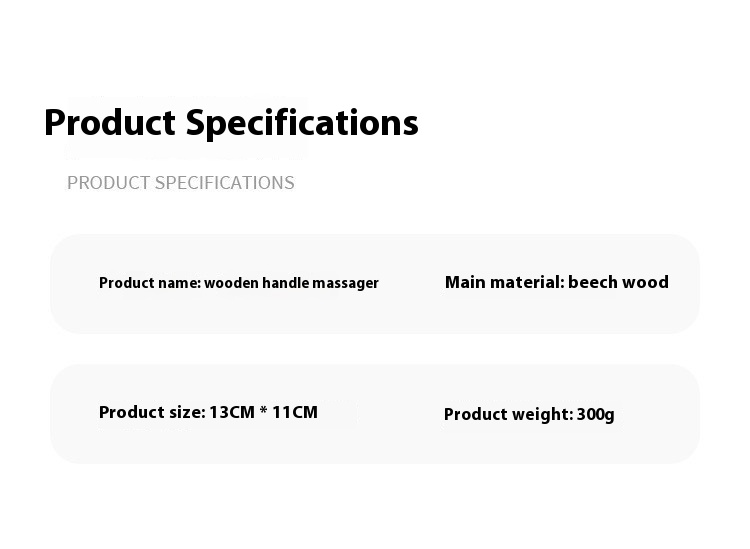Select the product name specification line
The width and height of the screenshot is (750, 549).
(238, 283)
